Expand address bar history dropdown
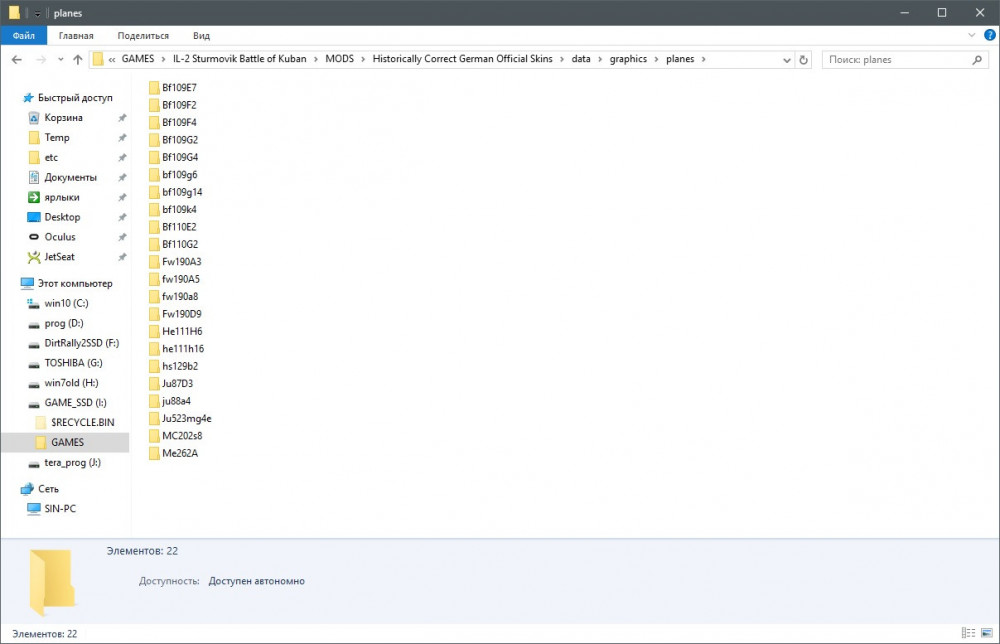 [x=786, y=60]
